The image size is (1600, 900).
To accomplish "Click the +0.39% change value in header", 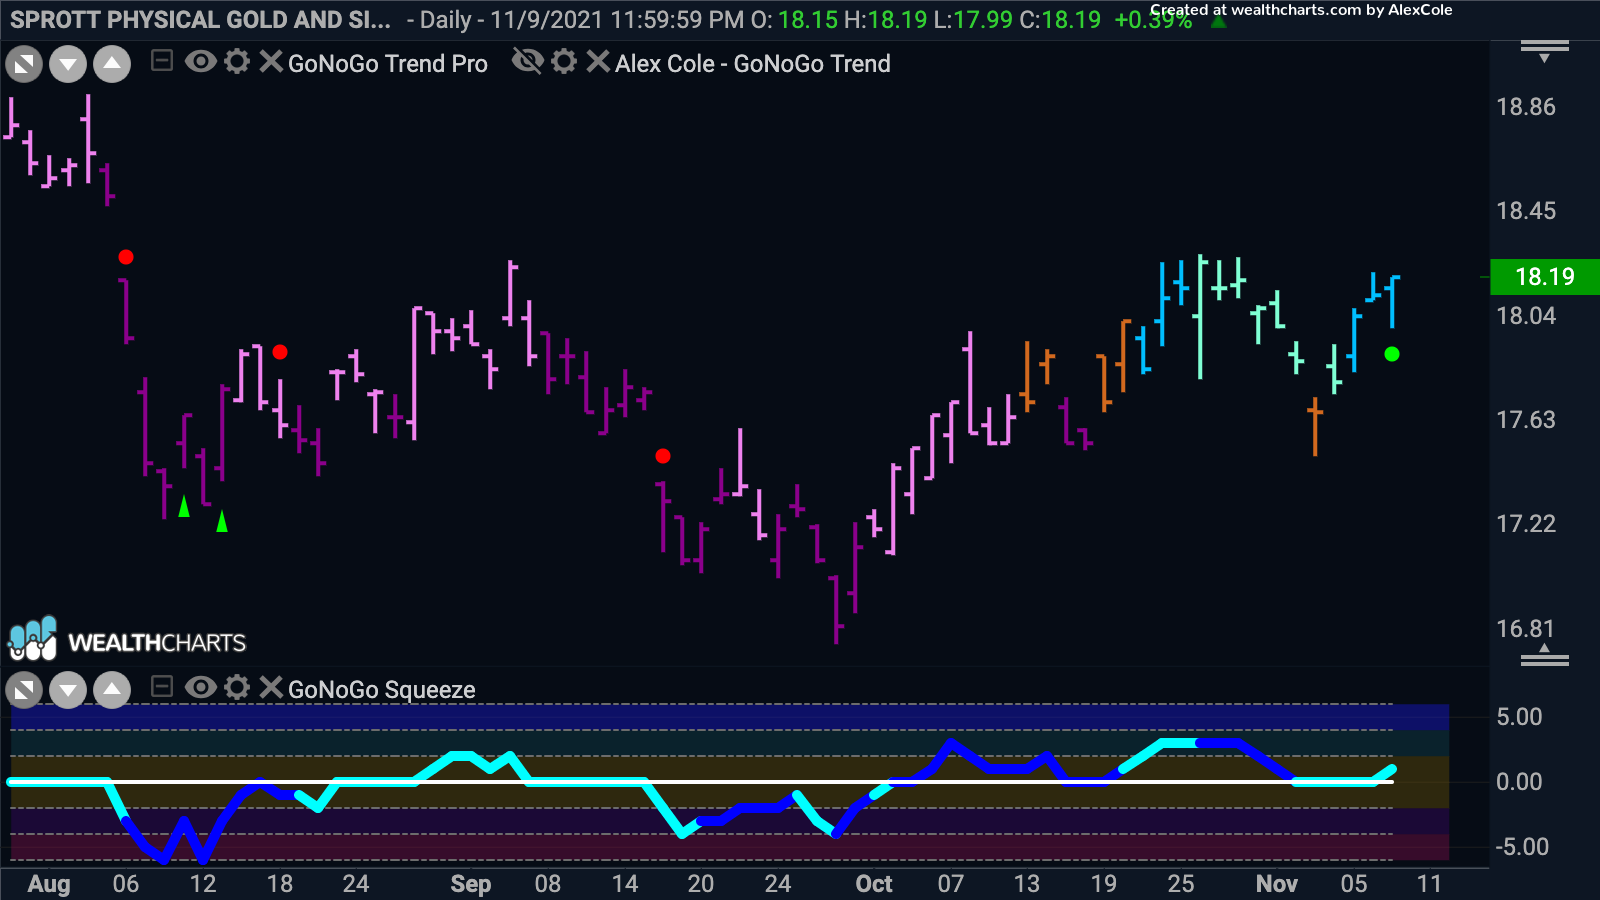I will click(1153, 20).
